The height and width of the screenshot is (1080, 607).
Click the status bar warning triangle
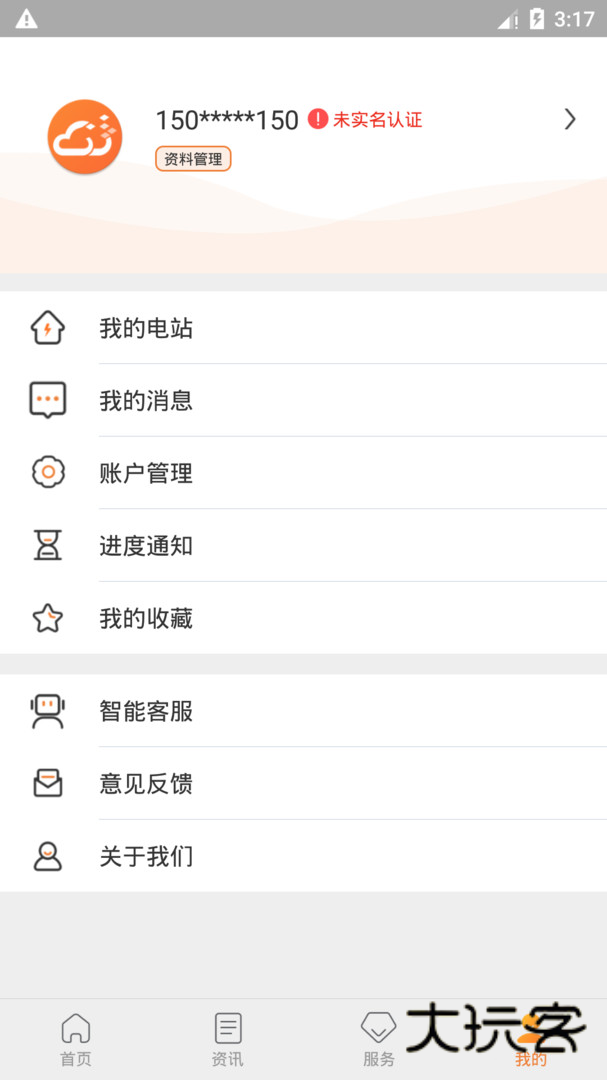click(27, 17)
